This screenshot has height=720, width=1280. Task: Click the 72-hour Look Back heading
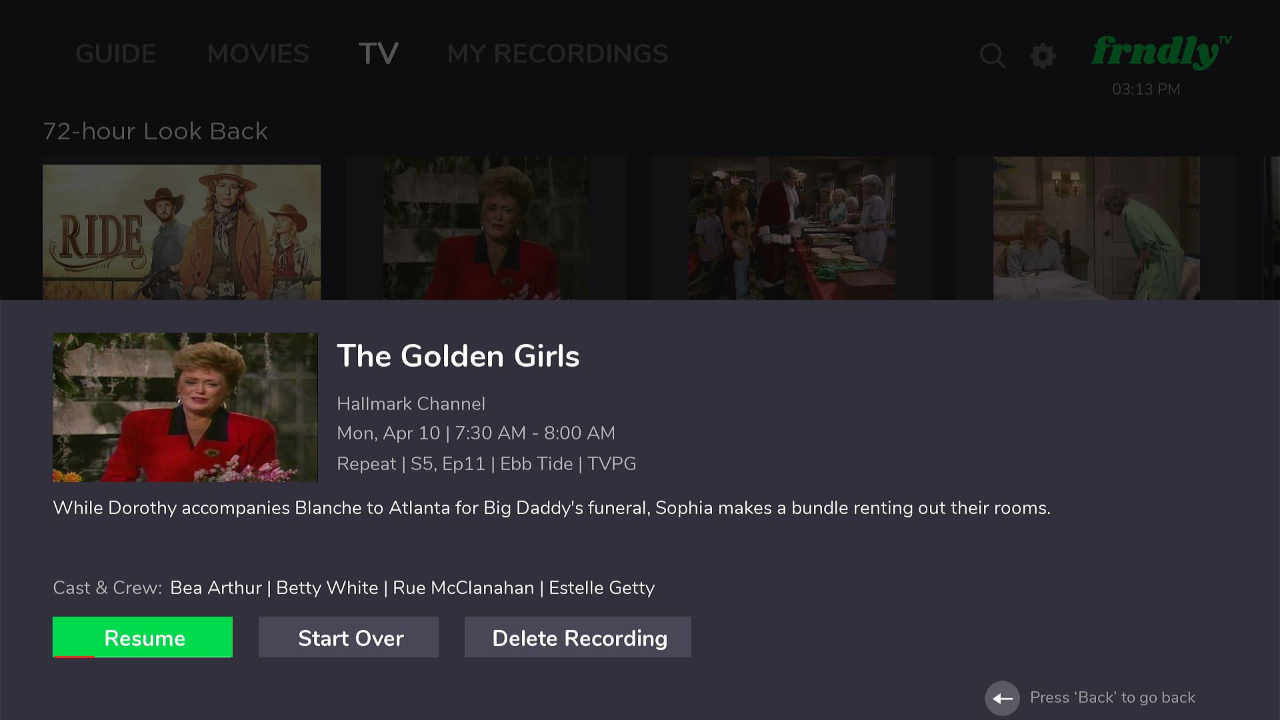tap(155, 131)
